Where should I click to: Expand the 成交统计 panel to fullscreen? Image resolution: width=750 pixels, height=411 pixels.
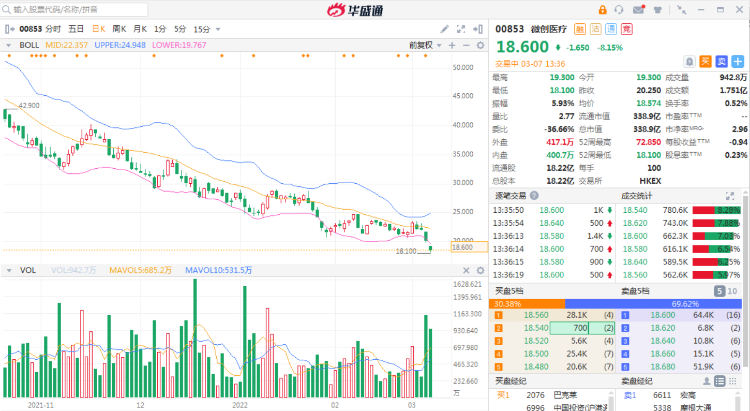pos(729,196)
